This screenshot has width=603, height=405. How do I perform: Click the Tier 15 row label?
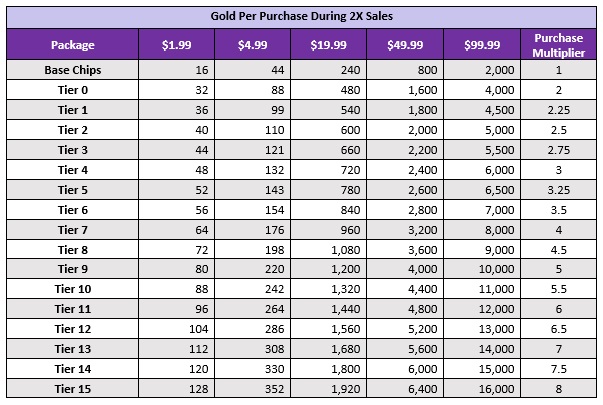point(73,389)
